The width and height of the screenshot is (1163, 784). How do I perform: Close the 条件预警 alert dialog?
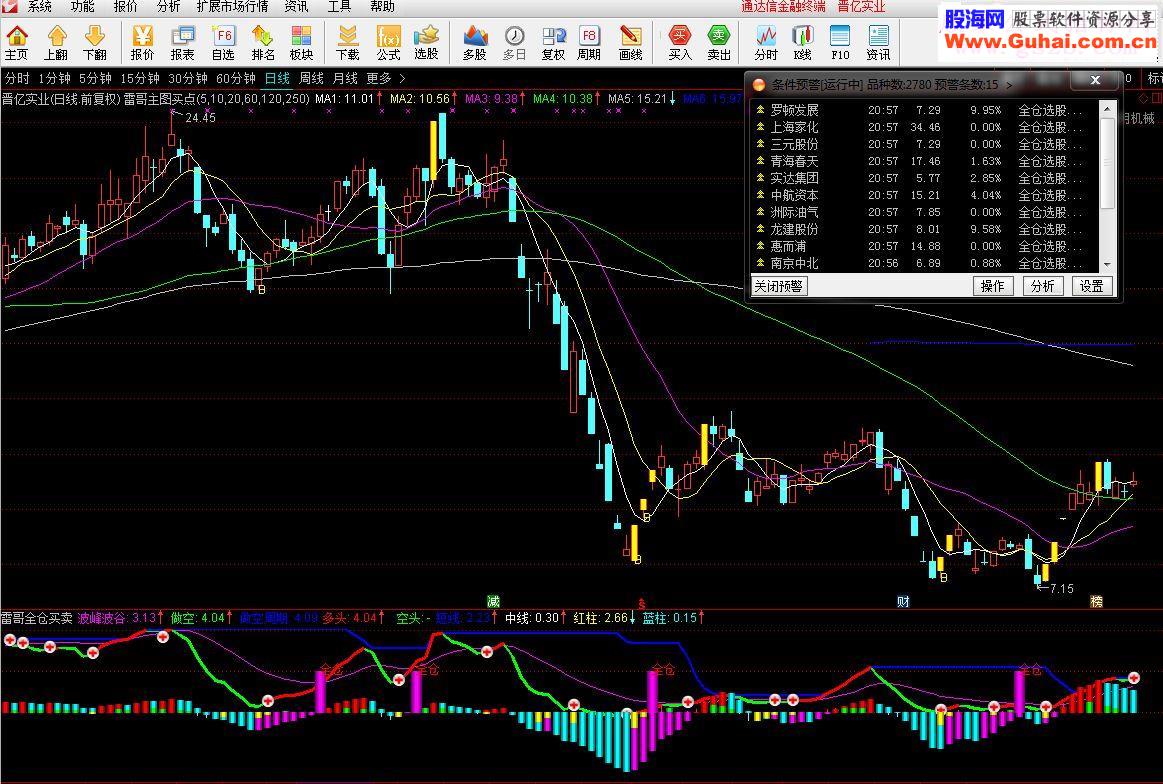(1095, 81)
